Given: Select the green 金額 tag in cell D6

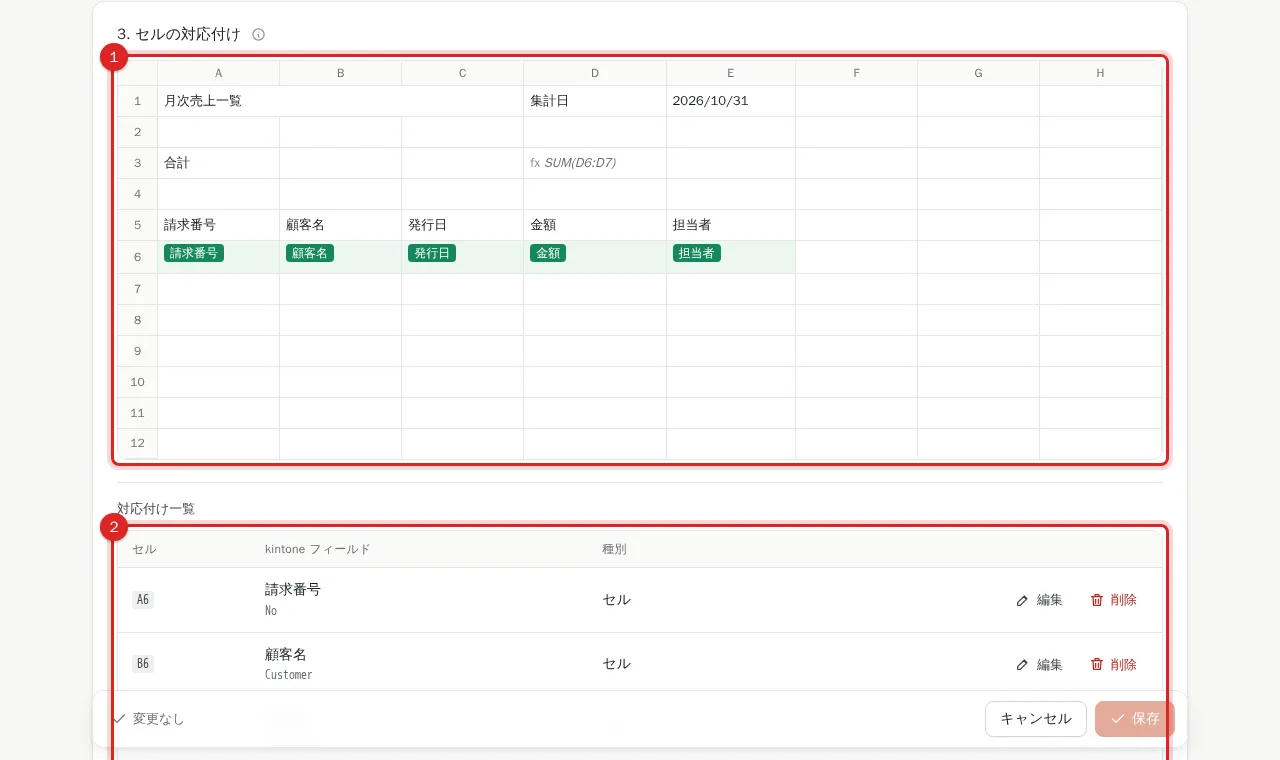Looking at the screenshot, I should tap(548, 253).
